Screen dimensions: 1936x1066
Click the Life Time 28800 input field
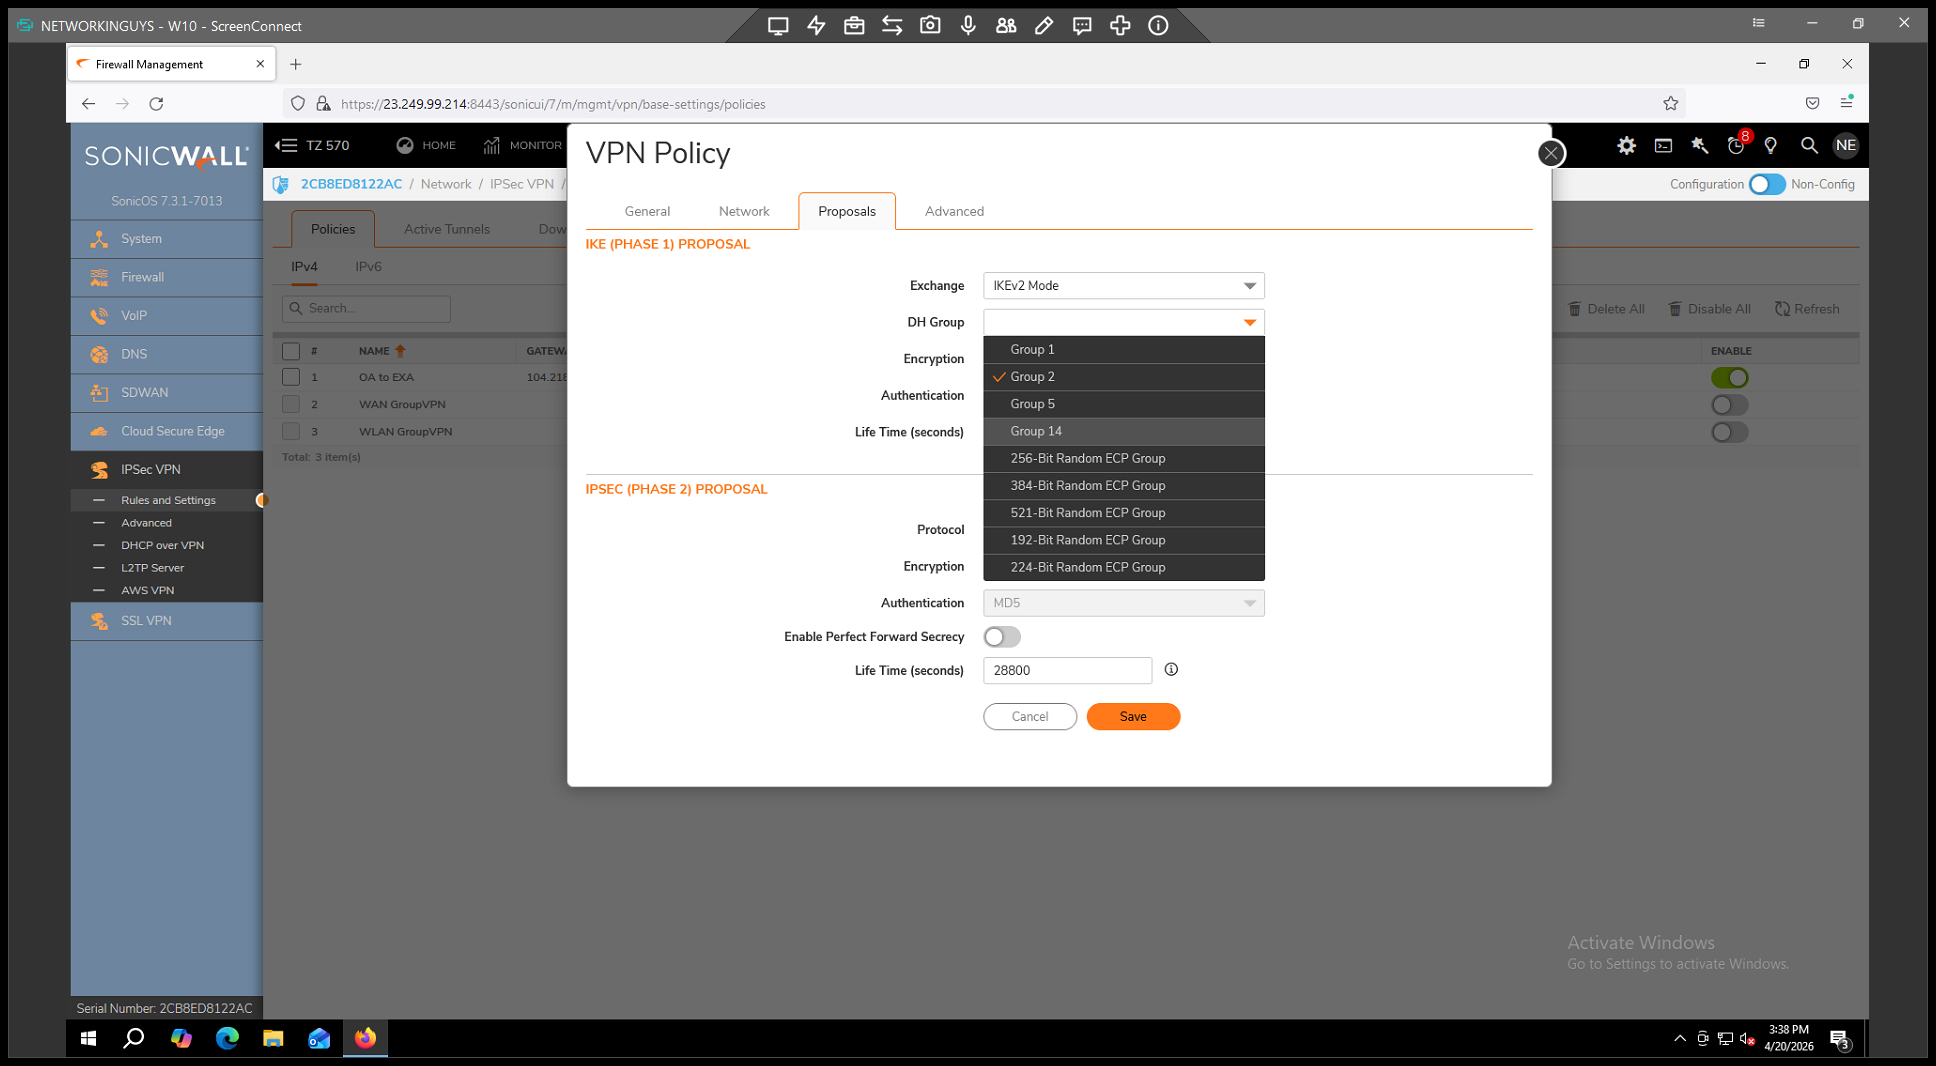pos(1067,670)
